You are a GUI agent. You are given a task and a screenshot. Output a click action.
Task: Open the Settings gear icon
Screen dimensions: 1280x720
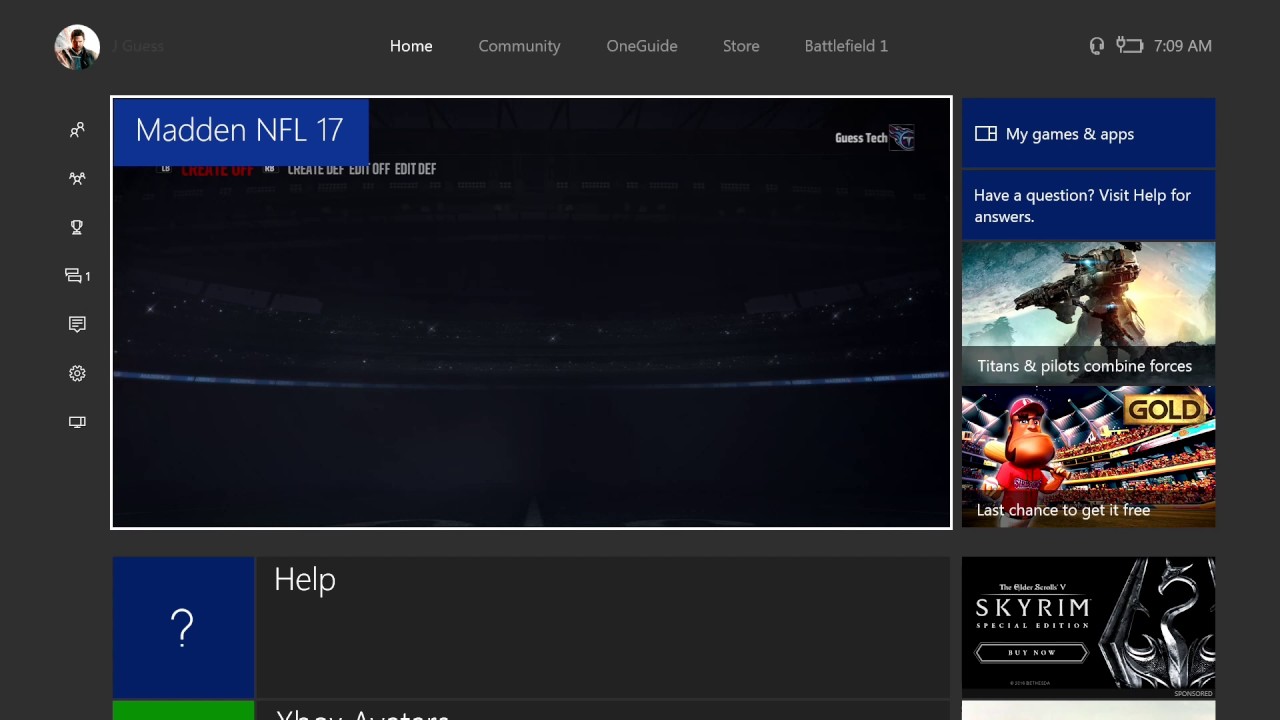tap(77, 373)
